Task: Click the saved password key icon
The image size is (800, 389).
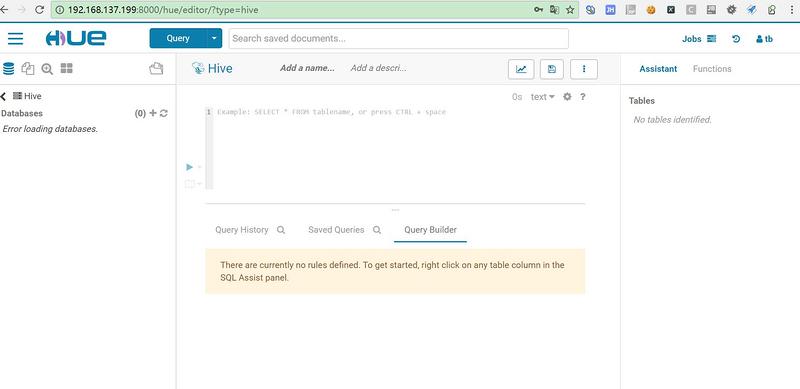Action: click(x=538, y=10)
